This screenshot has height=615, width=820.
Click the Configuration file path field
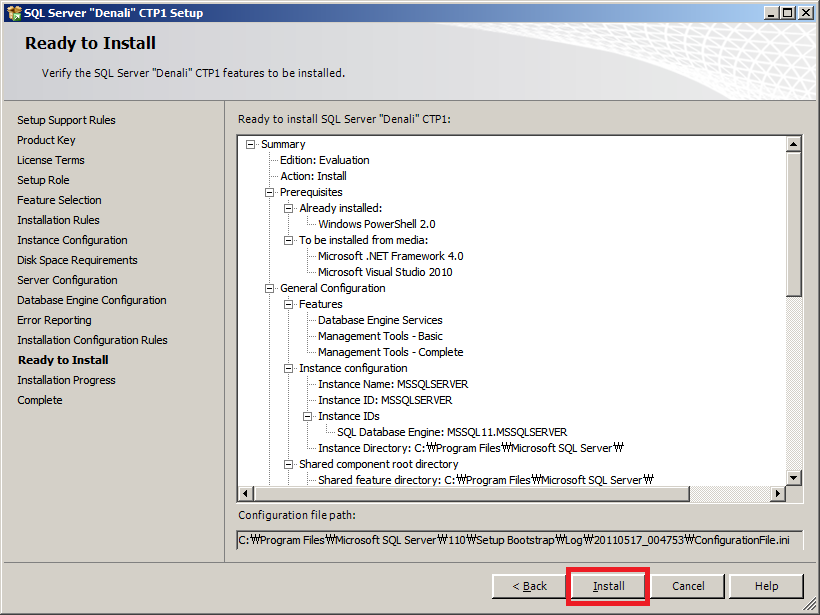pos(520,540)
